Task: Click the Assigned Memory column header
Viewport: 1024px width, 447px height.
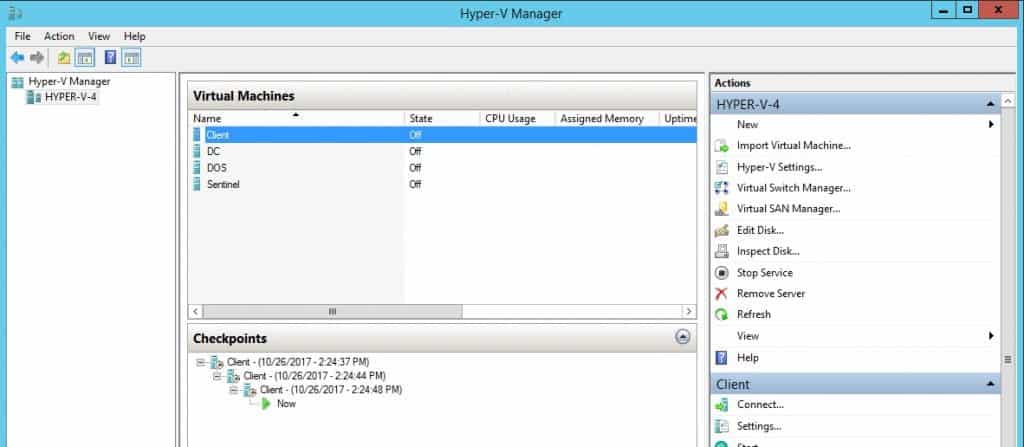Action: click(607, 118)
